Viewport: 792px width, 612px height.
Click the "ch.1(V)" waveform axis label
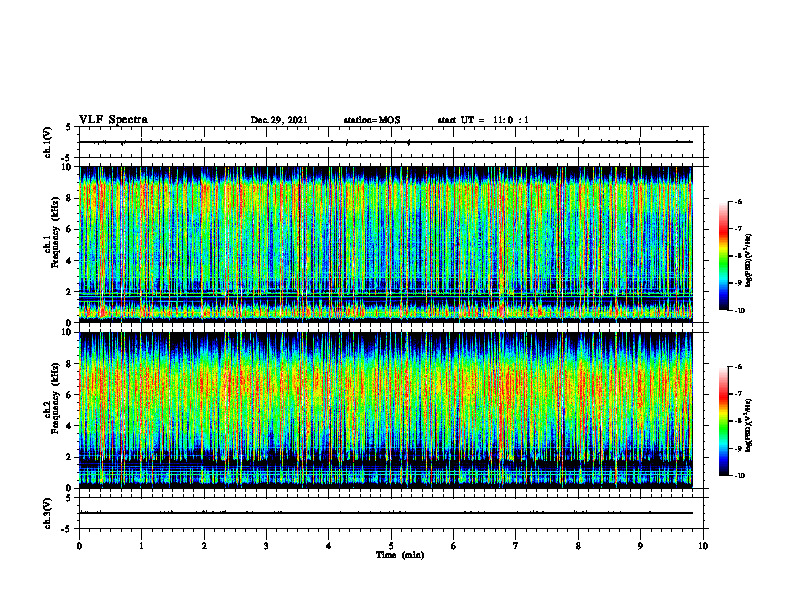47,142
